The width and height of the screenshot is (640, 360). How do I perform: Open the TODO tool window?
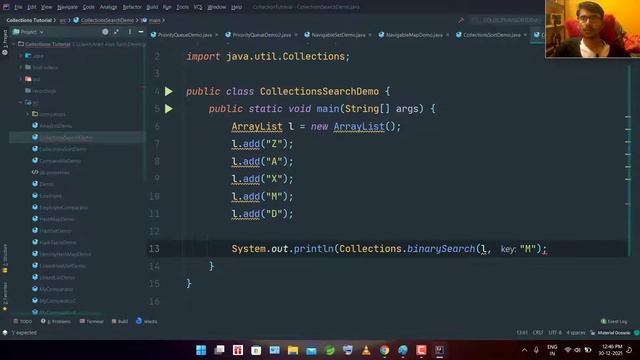coord(23,322)
